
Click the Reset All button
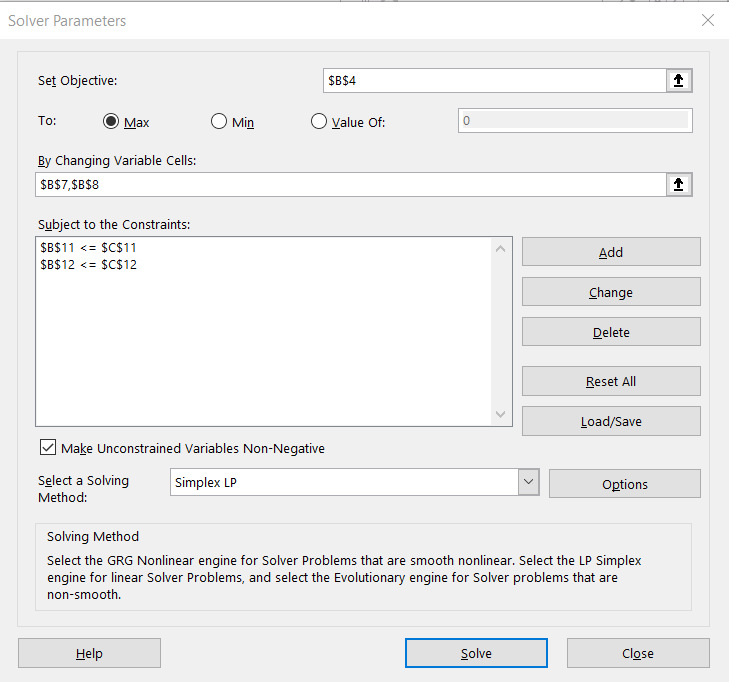click(x=611, y=381)
